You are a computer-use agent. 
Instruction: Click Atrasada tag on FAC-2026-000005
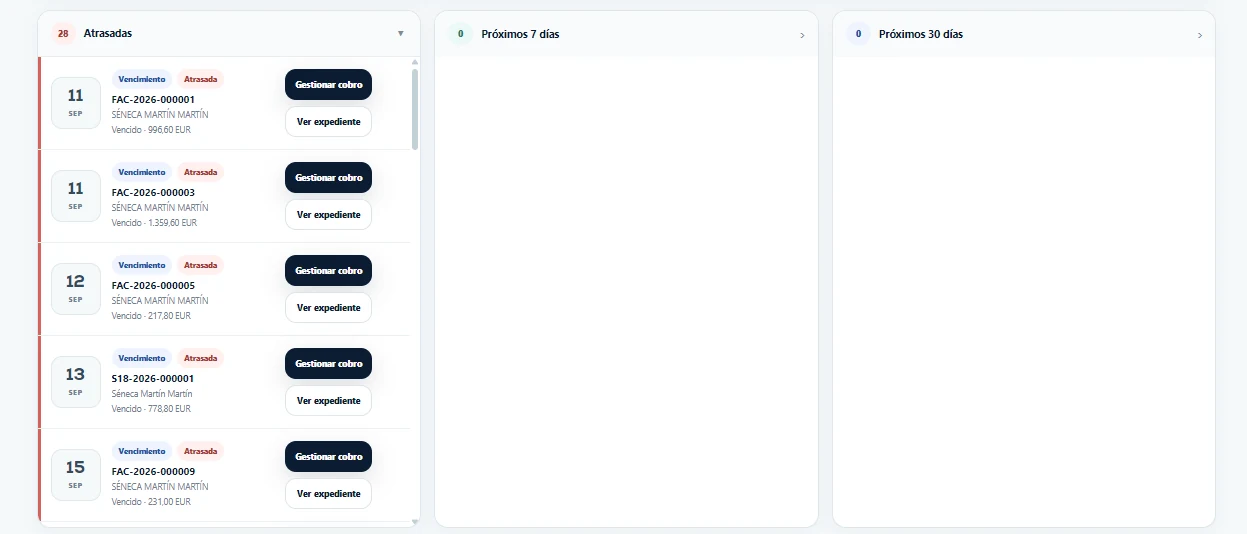click(201, 265)
